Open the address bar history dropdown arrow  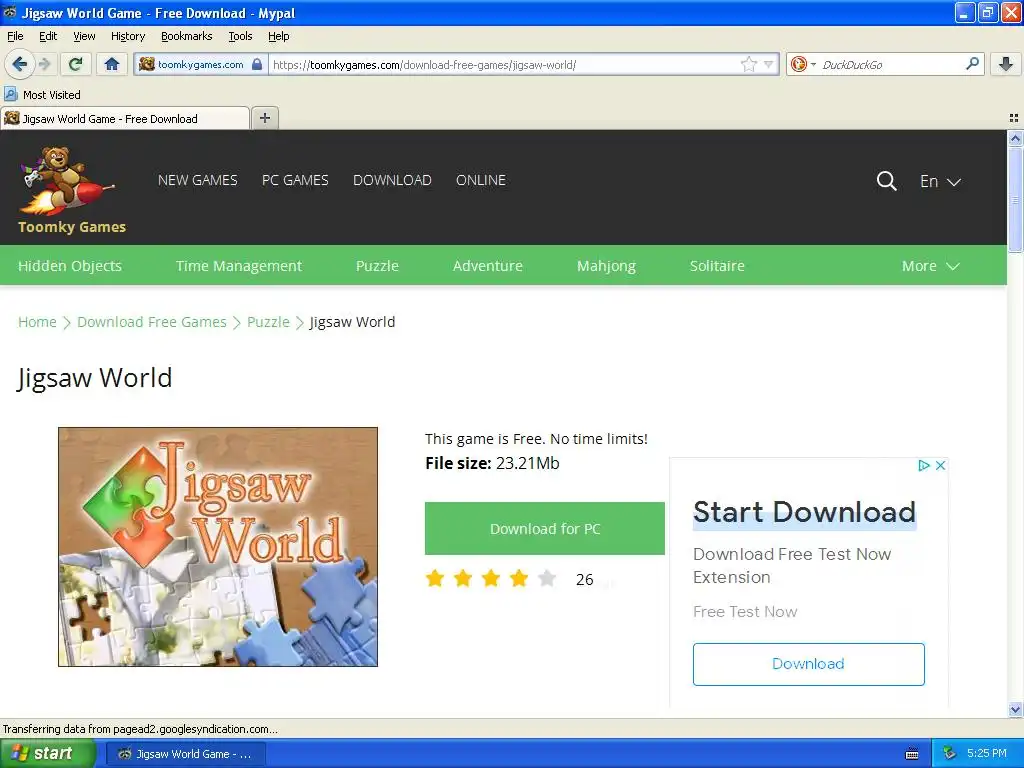click(769, 64)
